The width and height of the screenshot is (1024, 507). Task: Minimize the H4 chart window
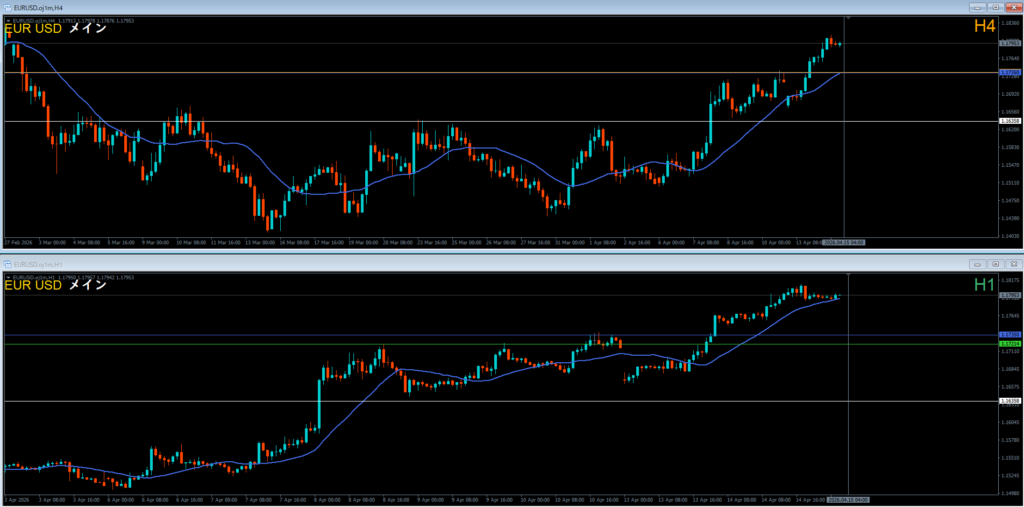[977, 7]
